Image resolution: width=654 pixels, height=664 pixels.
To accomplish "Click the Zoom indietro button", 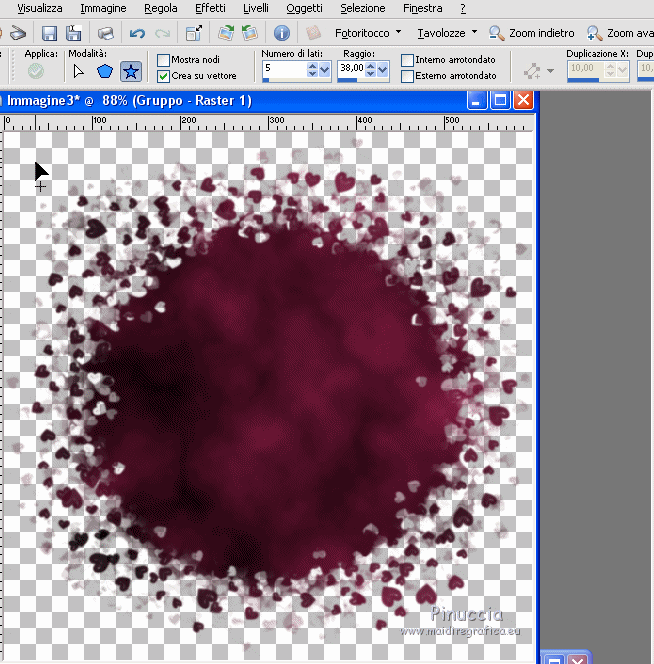I will 532,33.
